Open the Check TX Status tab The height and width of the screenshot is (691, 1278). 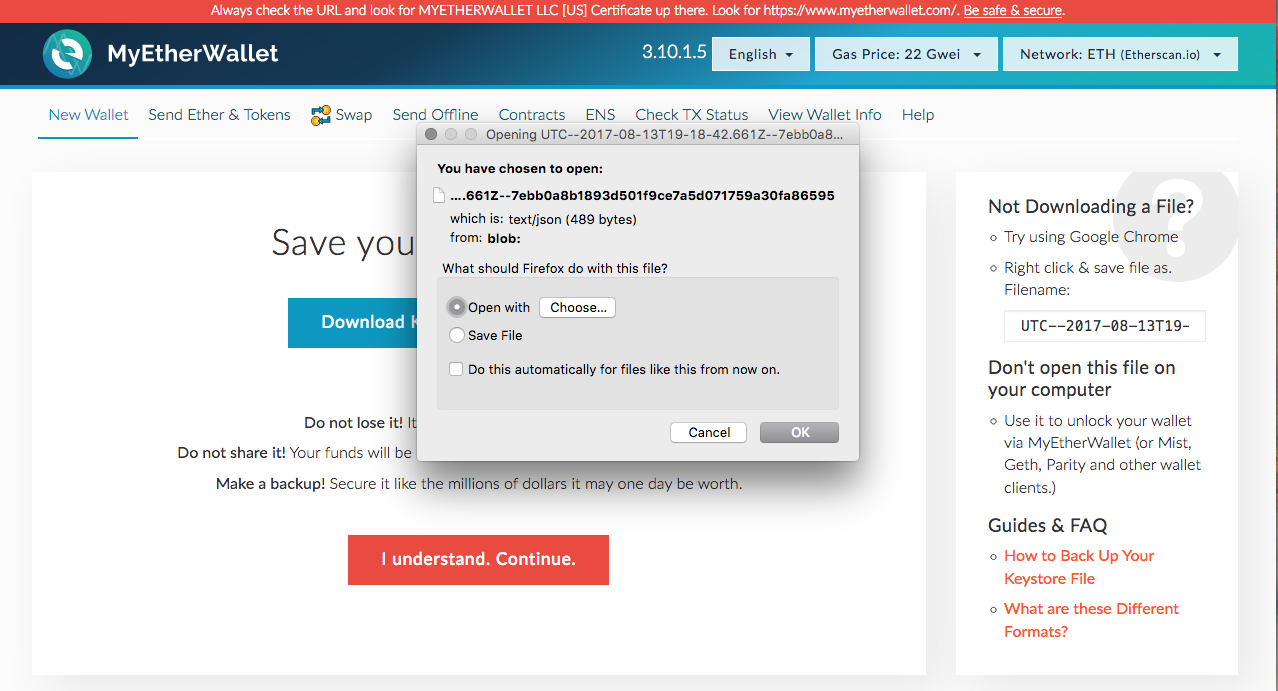[692, 114]
